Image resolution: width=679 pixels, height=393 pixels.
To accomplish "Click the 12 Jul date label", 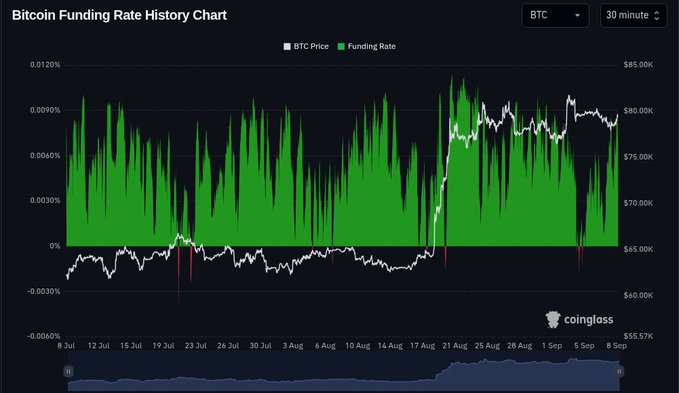I will [99, 346].
